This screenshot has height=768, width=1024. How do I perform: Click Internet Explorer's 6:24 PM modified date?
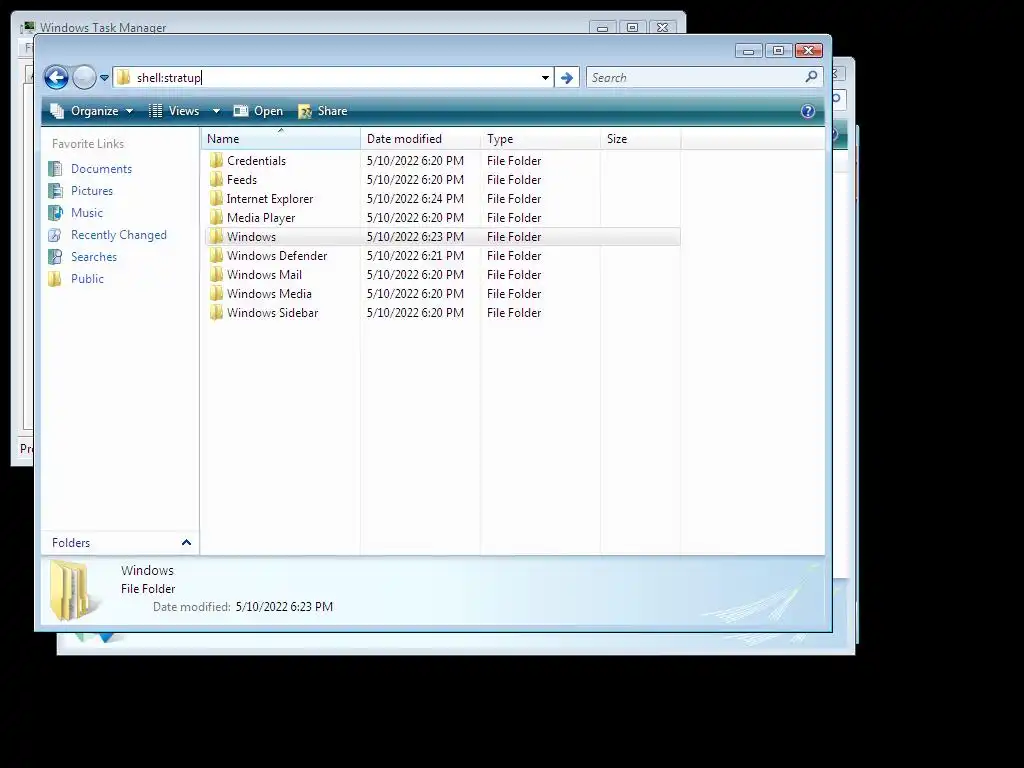(x=415, y=199)
